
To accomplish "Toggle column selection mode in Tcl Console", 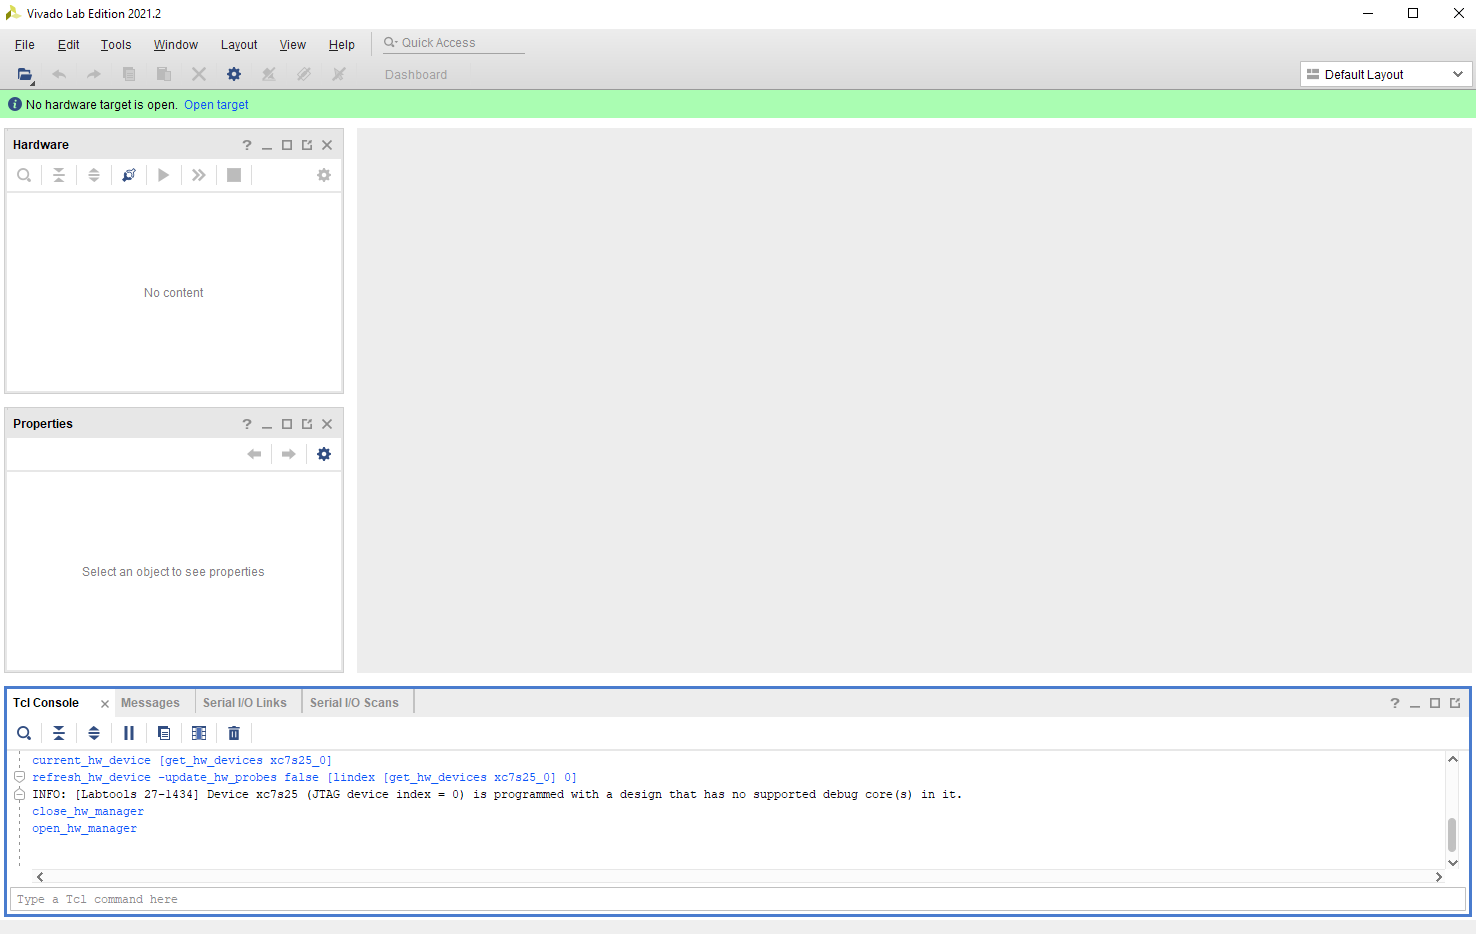I will coord(199,733).
